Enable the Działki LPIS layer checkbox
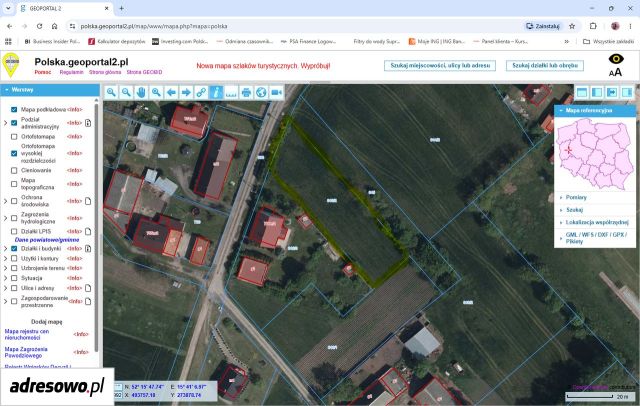The height and width of the screenshot is (406, 640). click(x=14, y=231)
